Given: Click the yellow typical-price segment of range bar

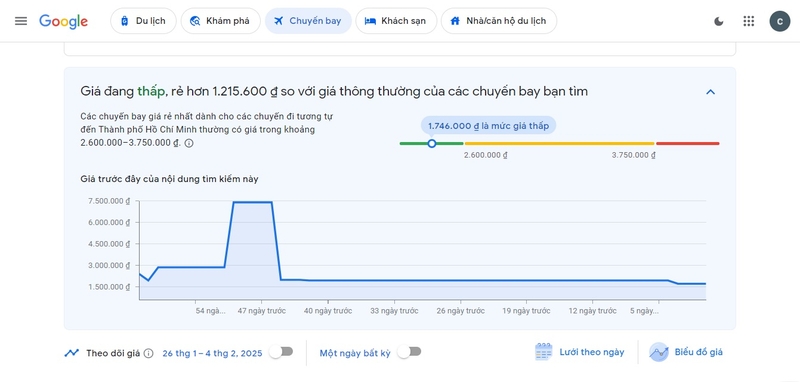Looking at the screenshot, I should tap(559, 143).
